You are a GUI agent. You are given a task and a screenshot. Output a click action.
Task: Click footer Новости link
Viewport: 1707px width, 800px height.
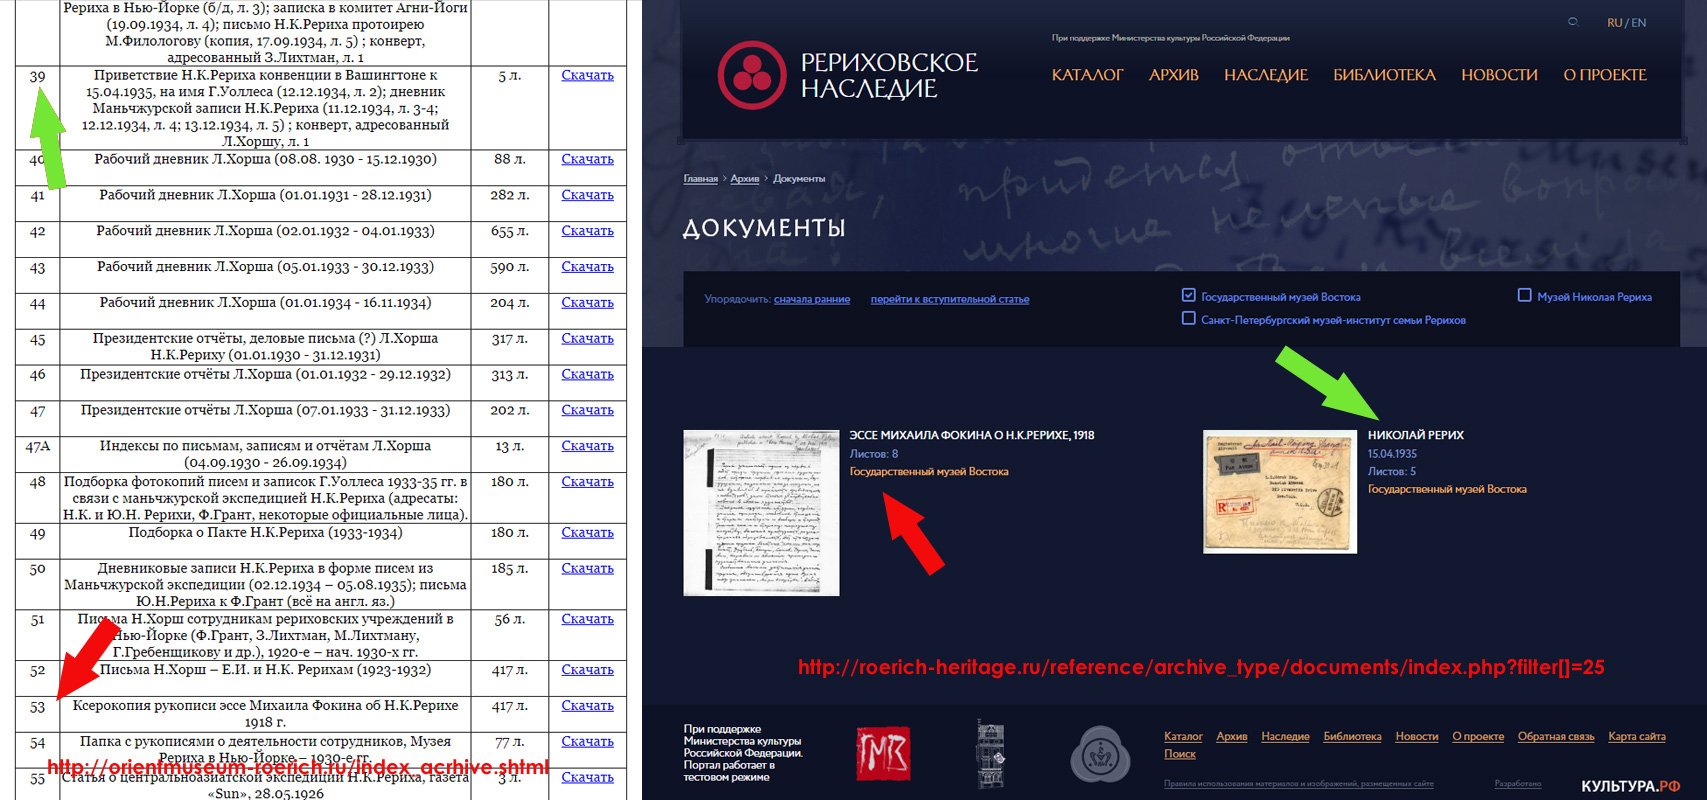tap(1417, 736)
